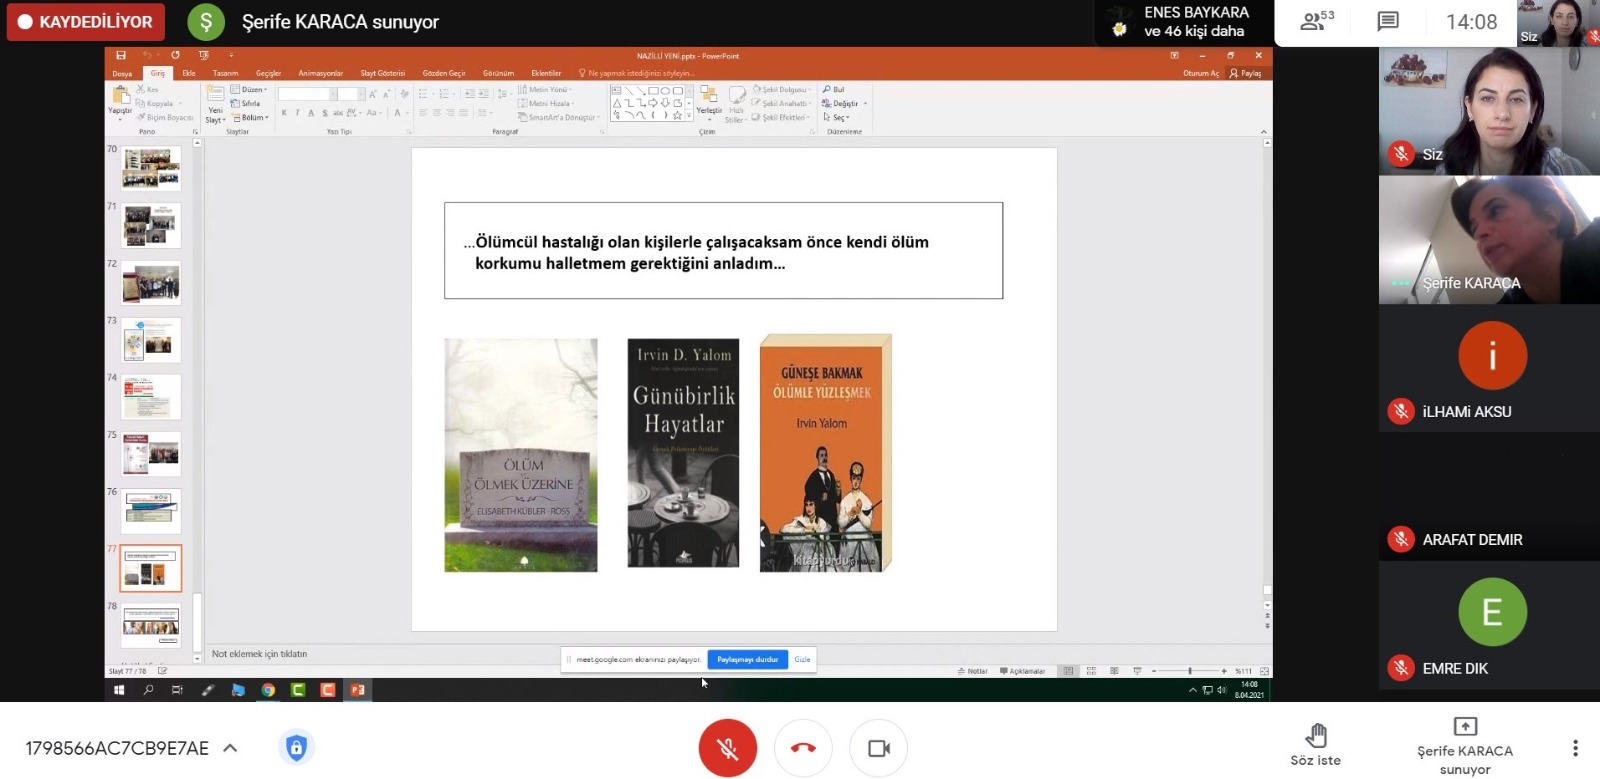Open the Geçişler ribbon tab
1600x779 pixels.
pos(268,73)
